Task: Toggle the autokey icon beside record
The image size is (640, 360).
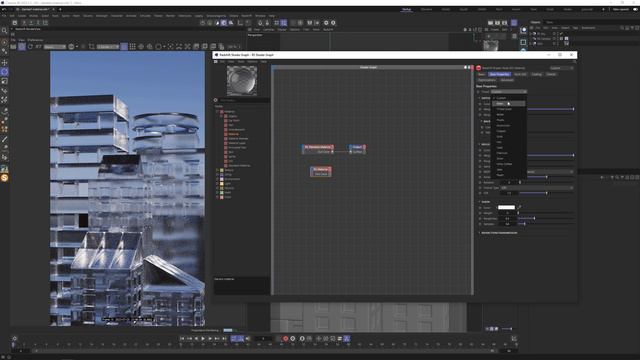Action: (x=293, y=338)
